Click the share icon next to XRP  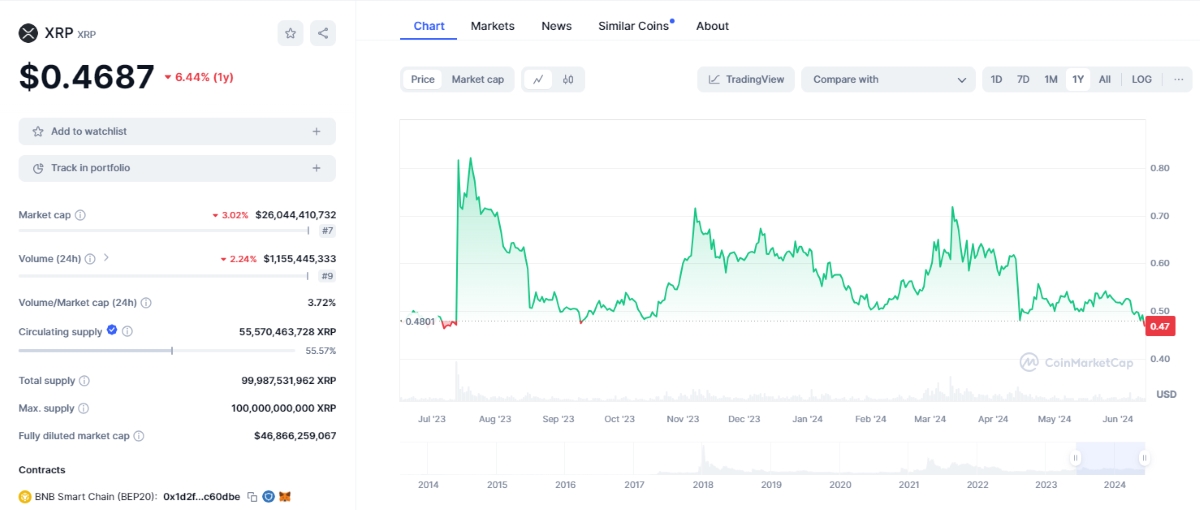point(323,33)
